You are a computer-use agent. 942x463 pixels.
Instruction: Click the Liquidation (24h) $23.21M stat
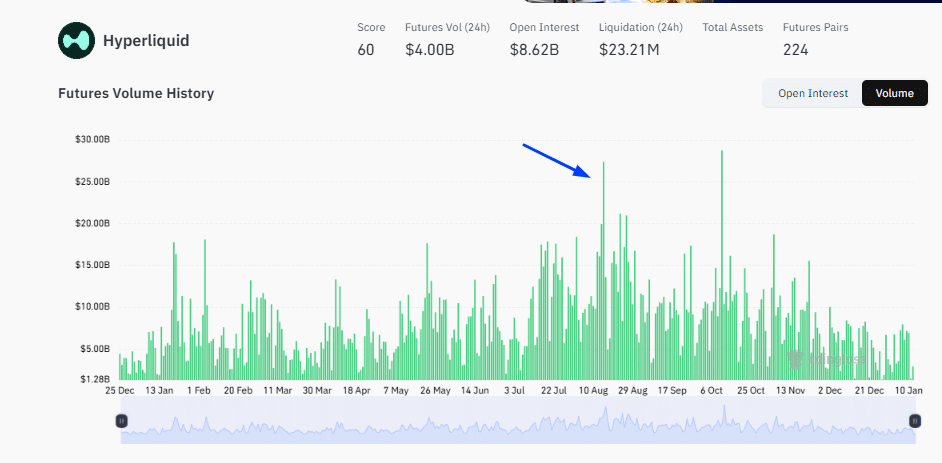tap(629, 49)
